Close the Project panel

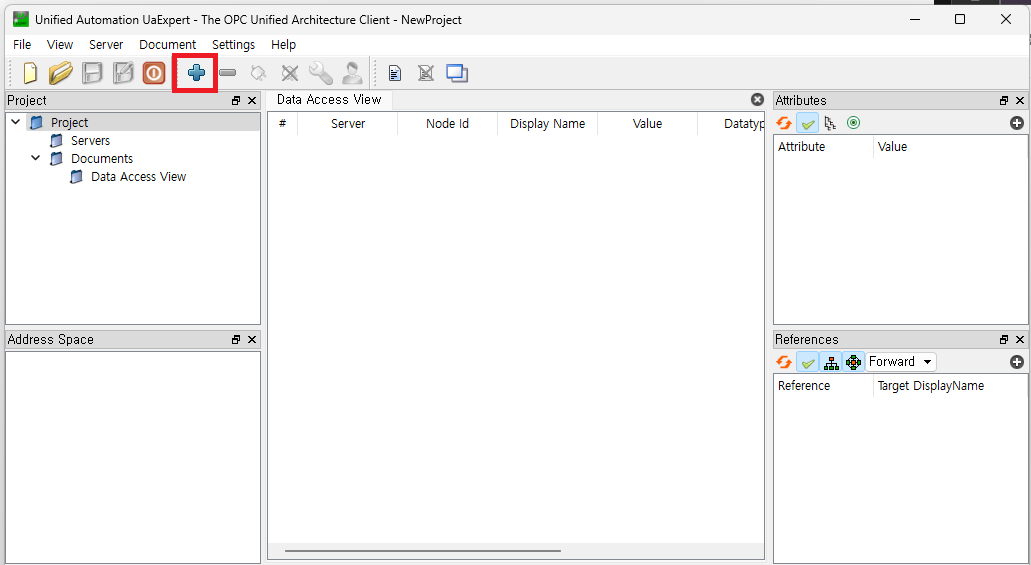click(x=252, y=101)
